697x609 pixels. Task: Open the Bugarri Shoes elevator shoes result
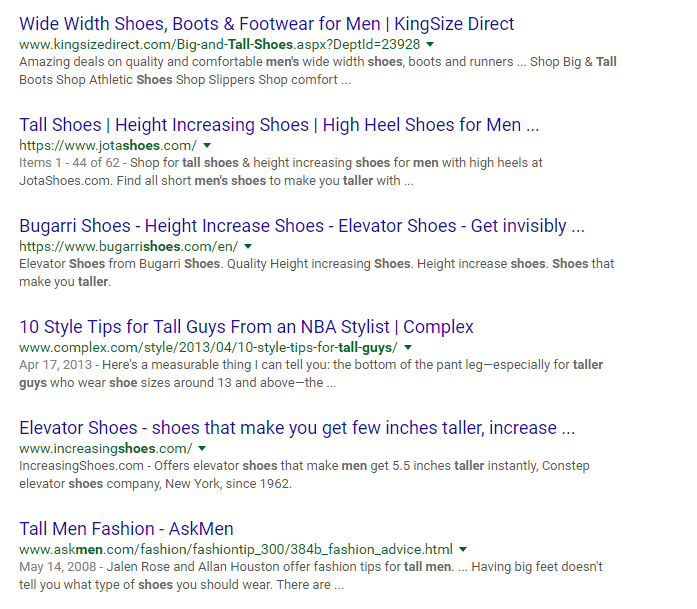coord(302,226)
